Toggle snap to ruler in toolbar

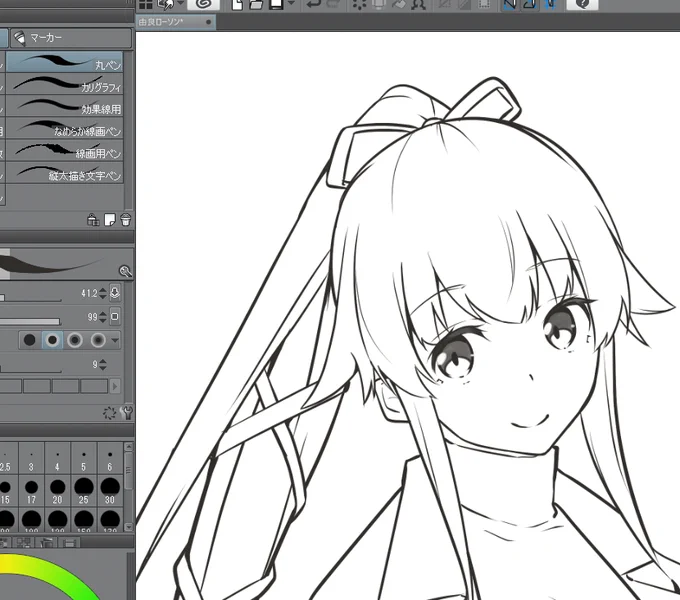(510, 4)
